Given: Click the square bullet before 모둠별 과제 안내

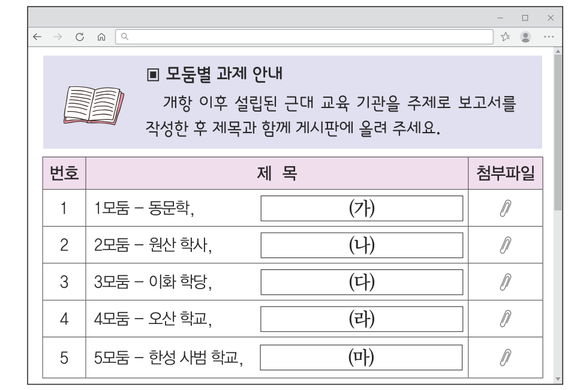Looking at the screenshot, I should (x=153, y=75).
